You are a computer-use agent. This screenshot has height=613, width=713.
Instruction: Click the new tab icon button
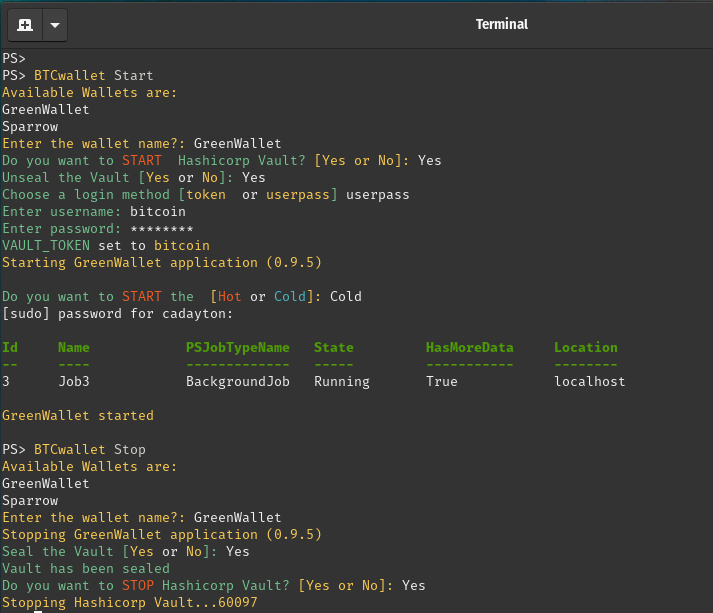click(x=24, y=24)
